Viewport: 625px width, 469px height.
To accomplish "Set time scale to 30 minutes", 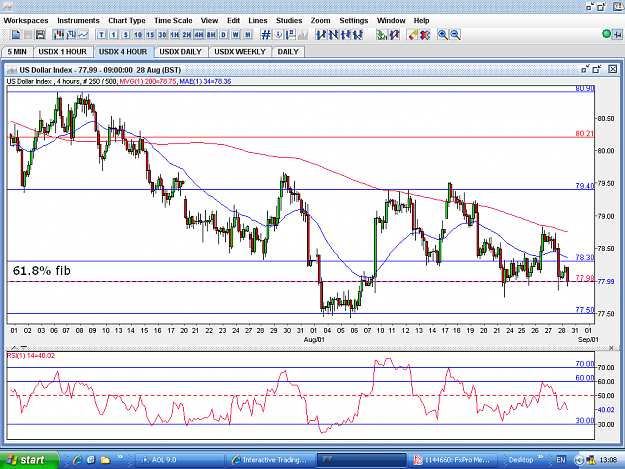I will pyautogui.click(x=162, y=35).
